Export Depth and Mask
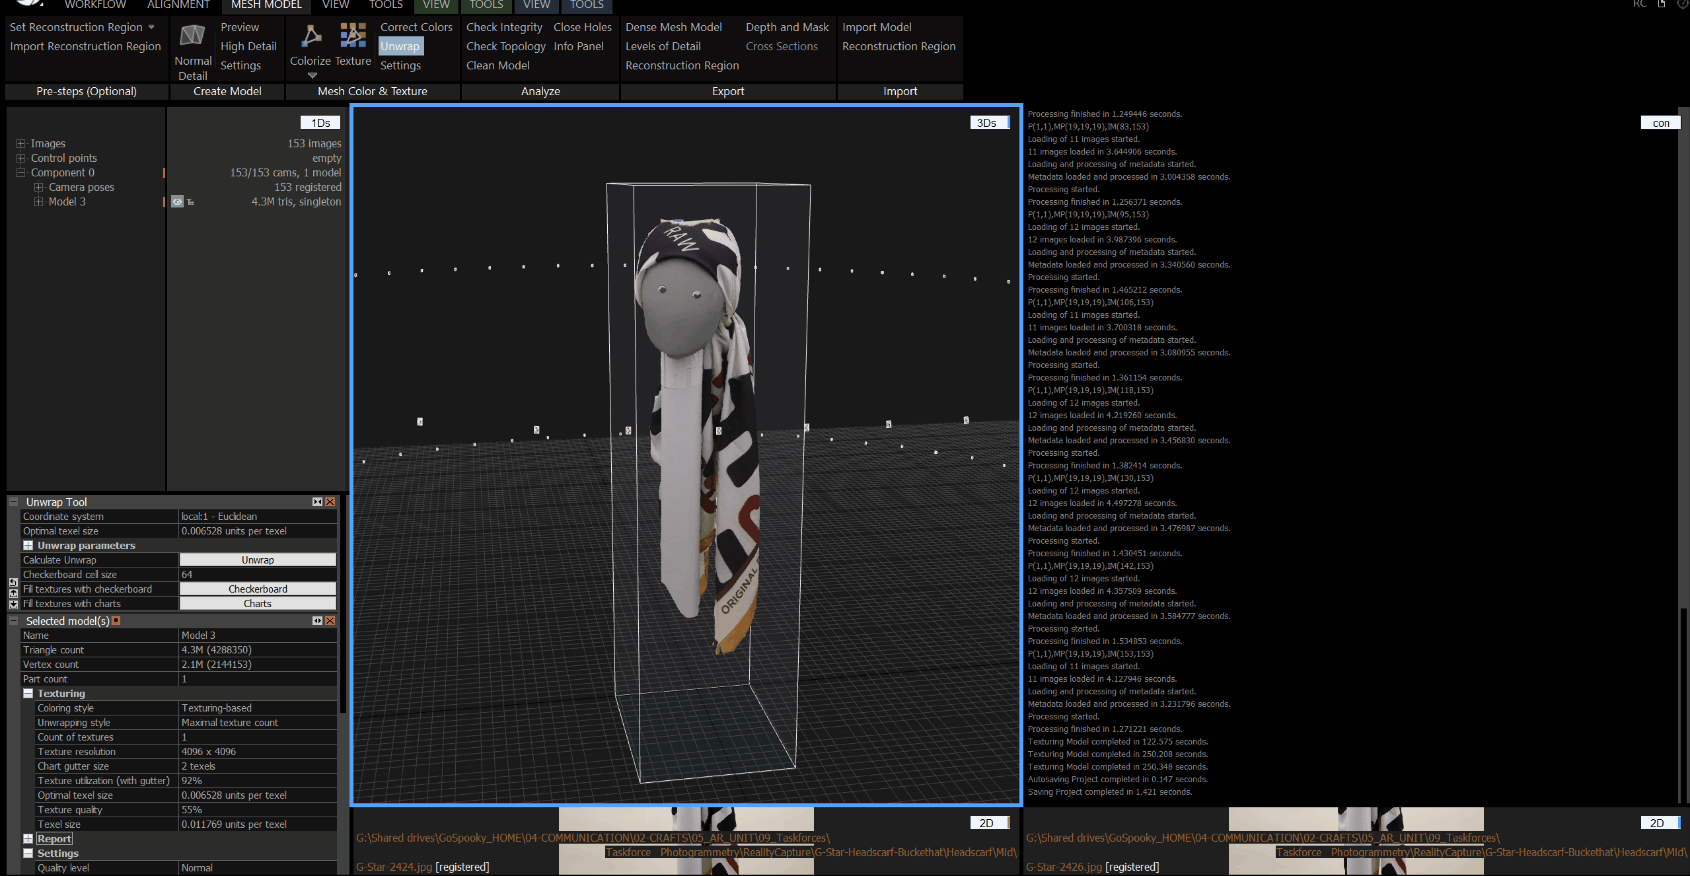Screen dimensions: 1690x876 787,27
